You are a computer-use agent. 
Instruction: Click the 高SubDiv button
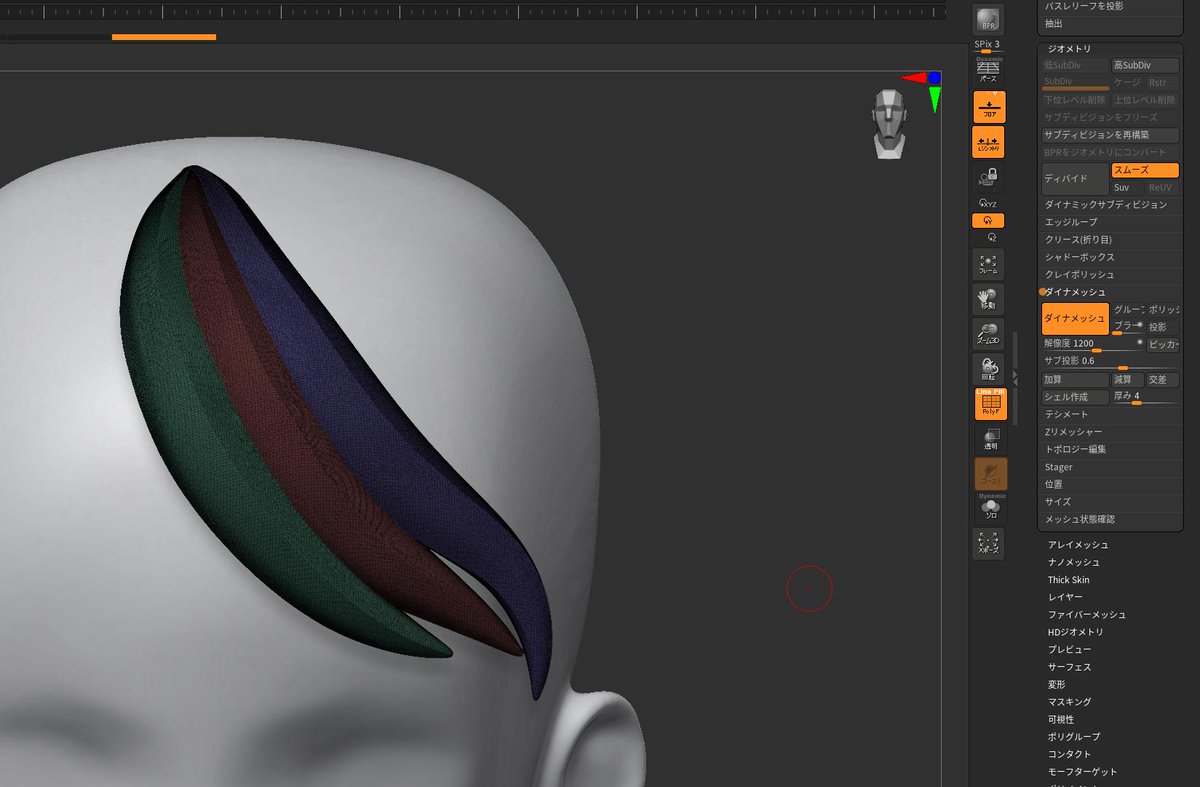point(1145,64)
